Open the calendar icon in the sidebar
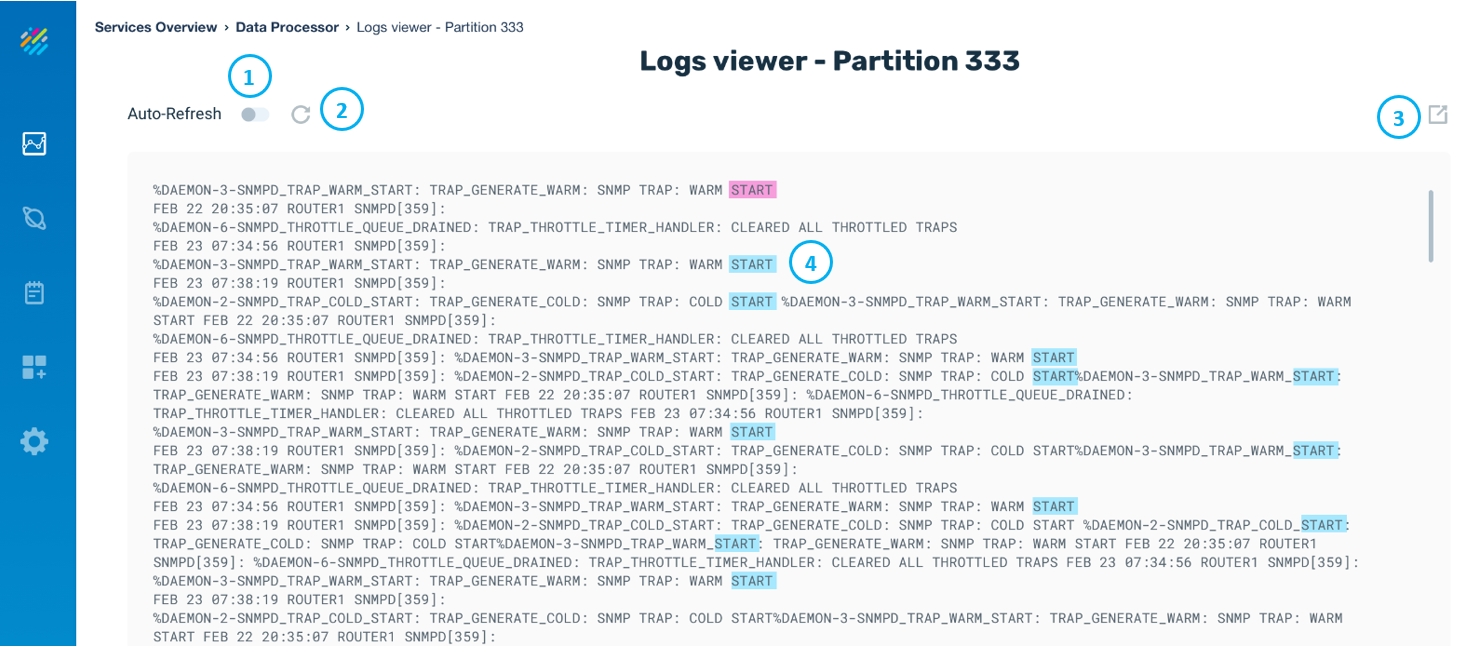1466x652 pixels. 34,293
